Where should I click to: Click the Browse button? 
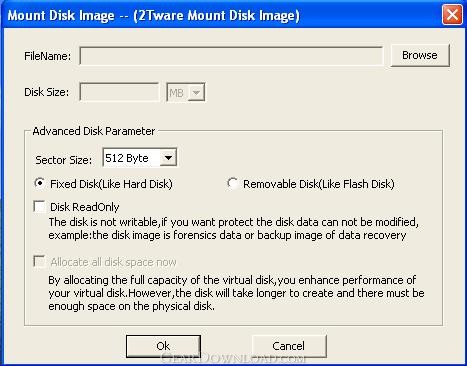(x=420, y=55)
